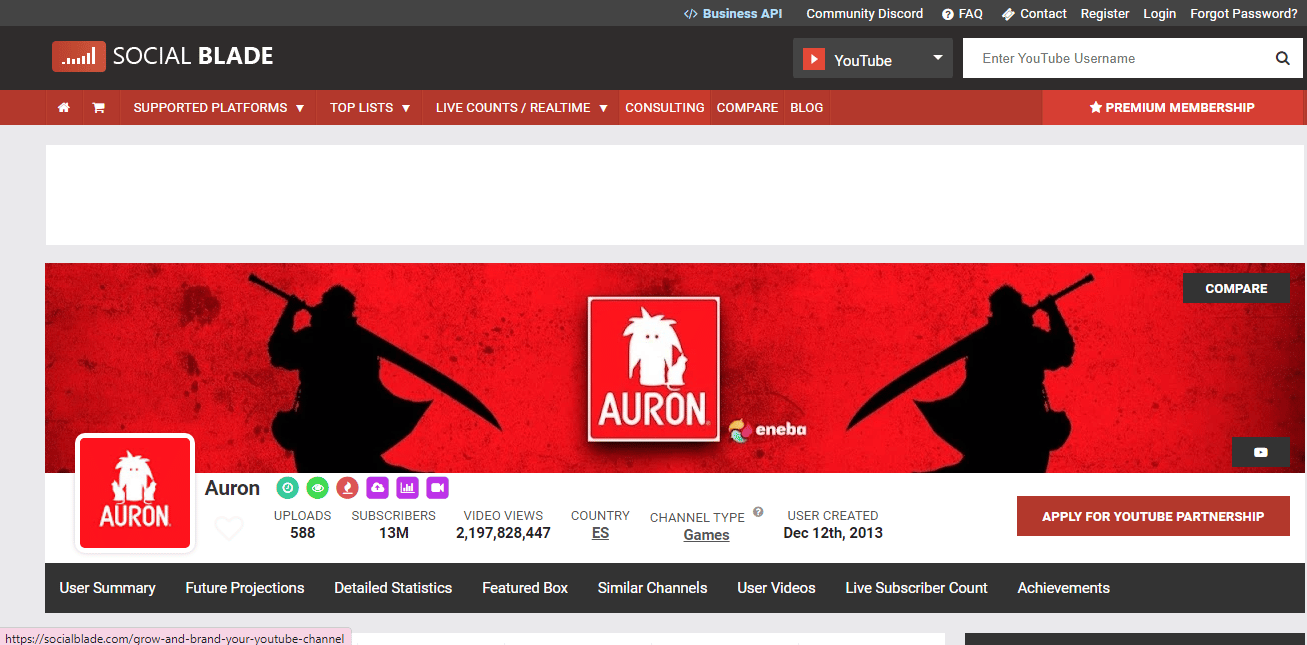The width and height of the screenshot is (1307, 645).
Task: Click the Auron channel avatar
Action: coord(135,493)
